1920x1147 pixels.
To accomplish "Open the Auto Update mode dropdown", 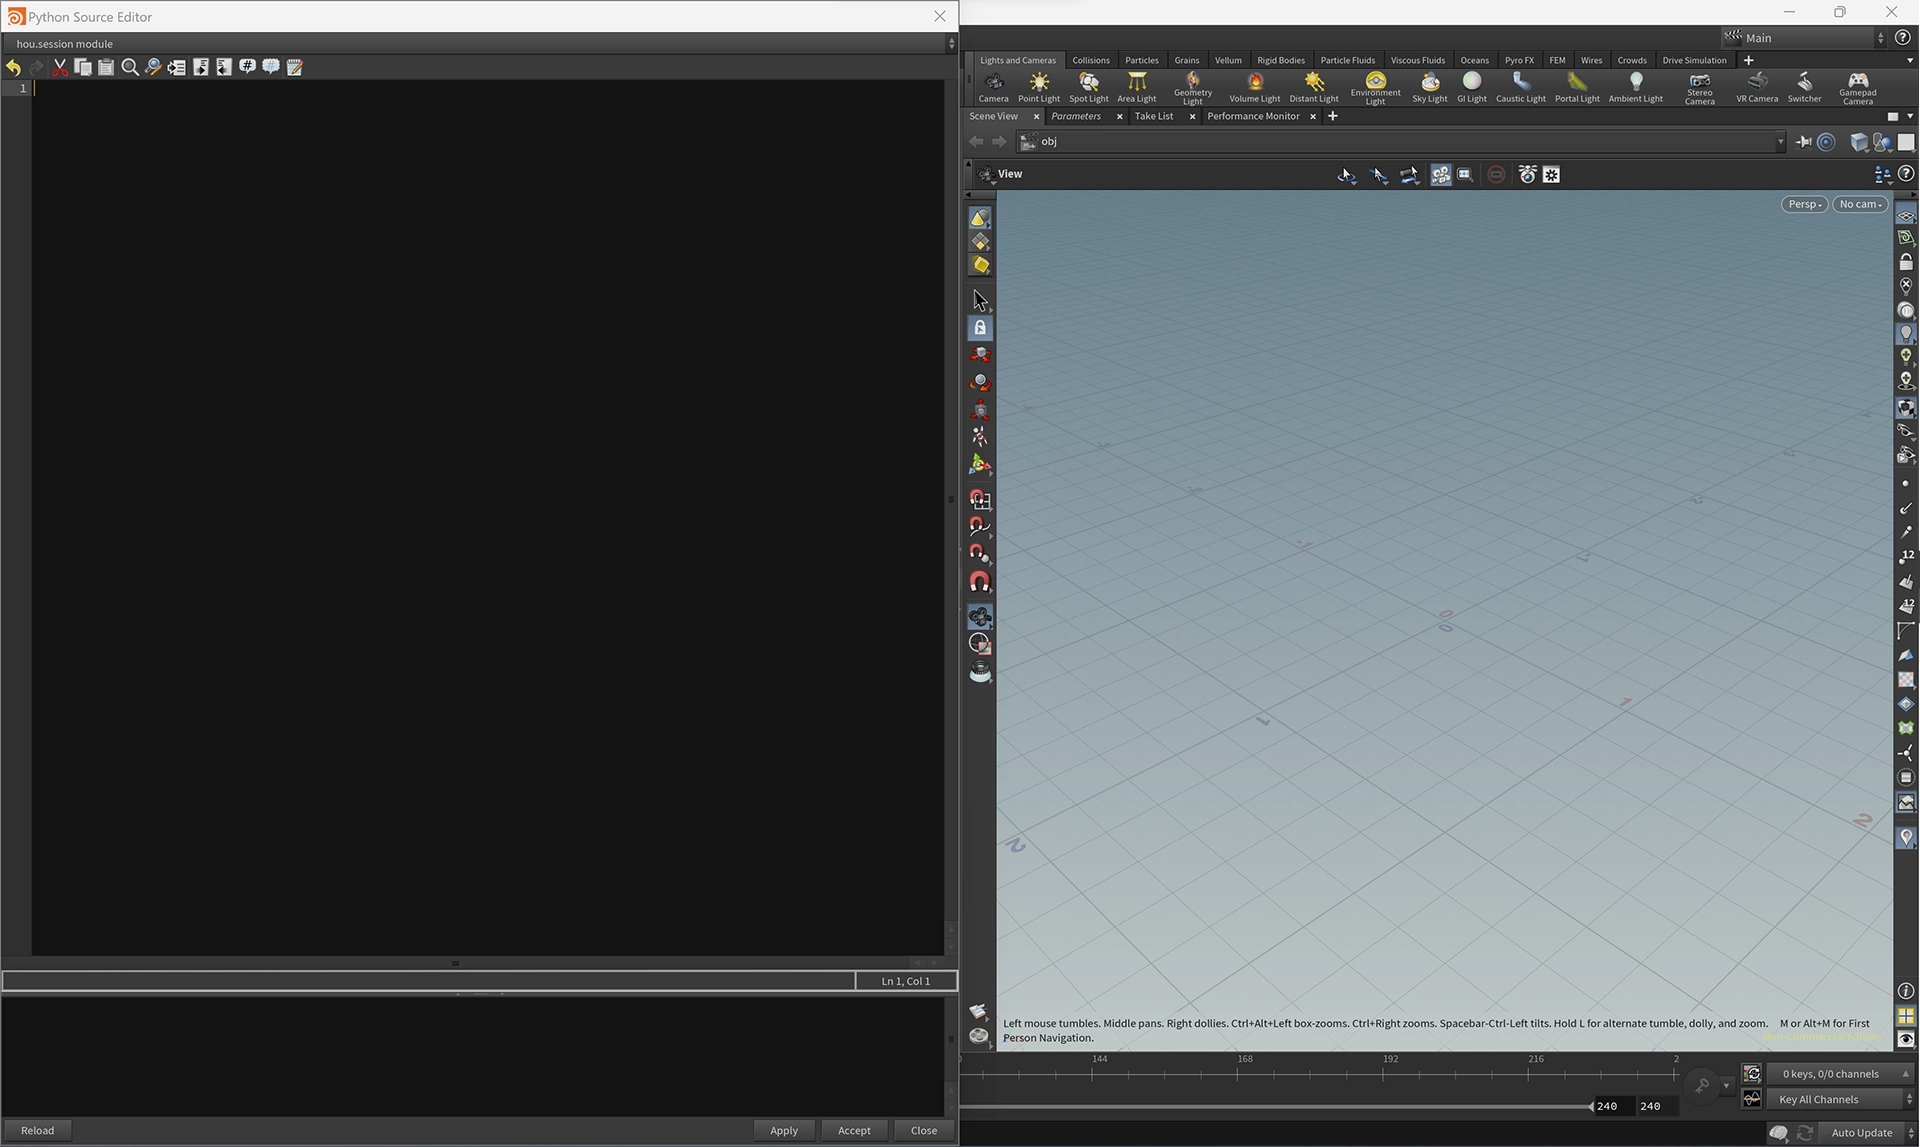I will pyautogui.click(x=1867, y=1133).
